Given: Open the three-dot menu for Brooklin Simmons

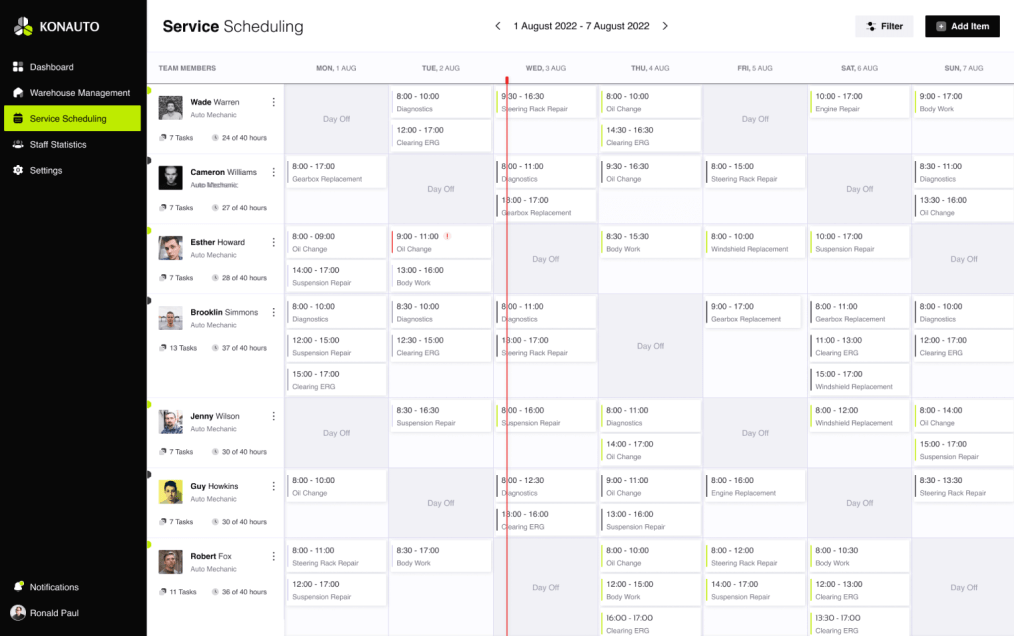Looking at the screenshot, I should [x=274, y=312].
